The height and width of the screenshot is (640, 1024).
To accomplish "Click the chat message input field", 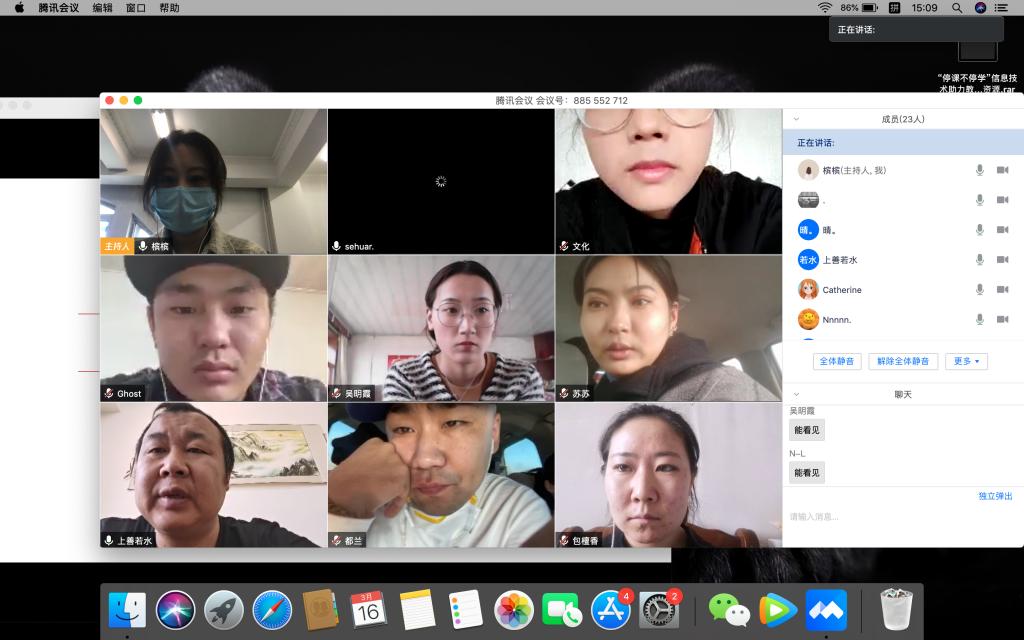I will pyautogui.click(x=900, y=517).
